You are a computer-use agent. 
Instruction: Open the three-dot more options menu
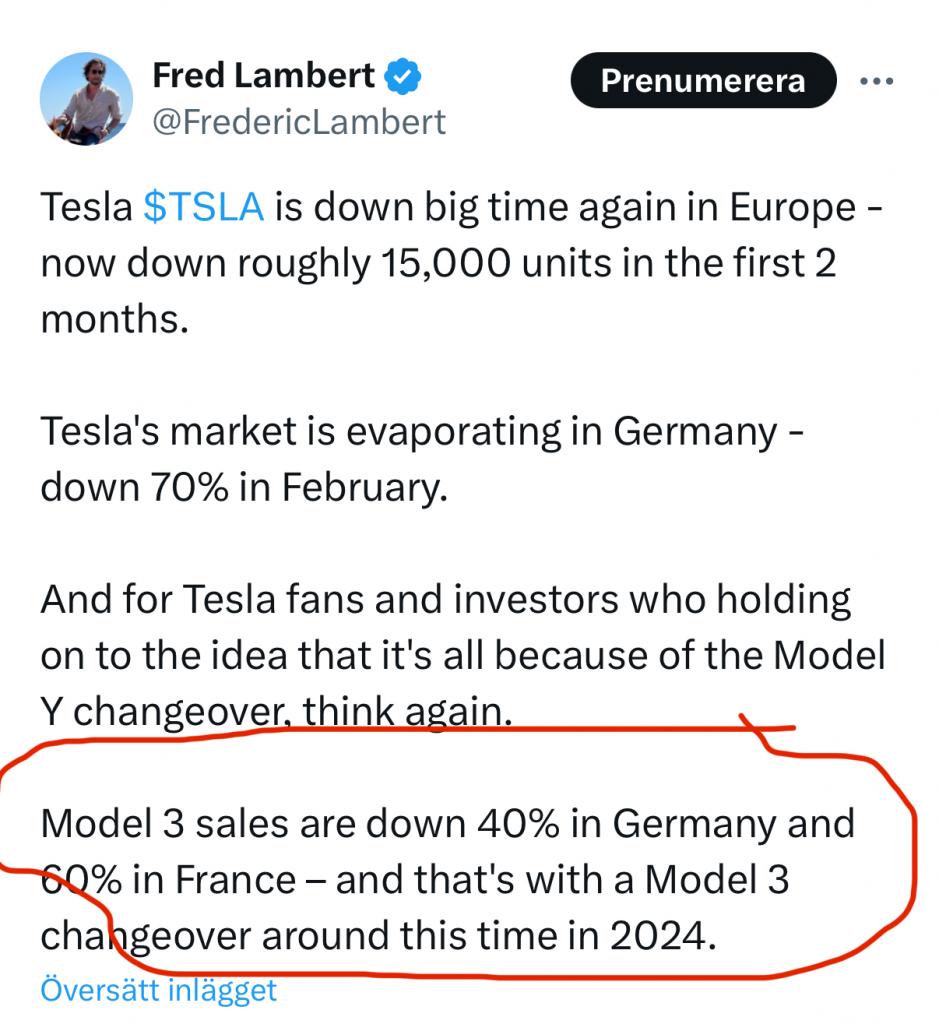(877, 79)
